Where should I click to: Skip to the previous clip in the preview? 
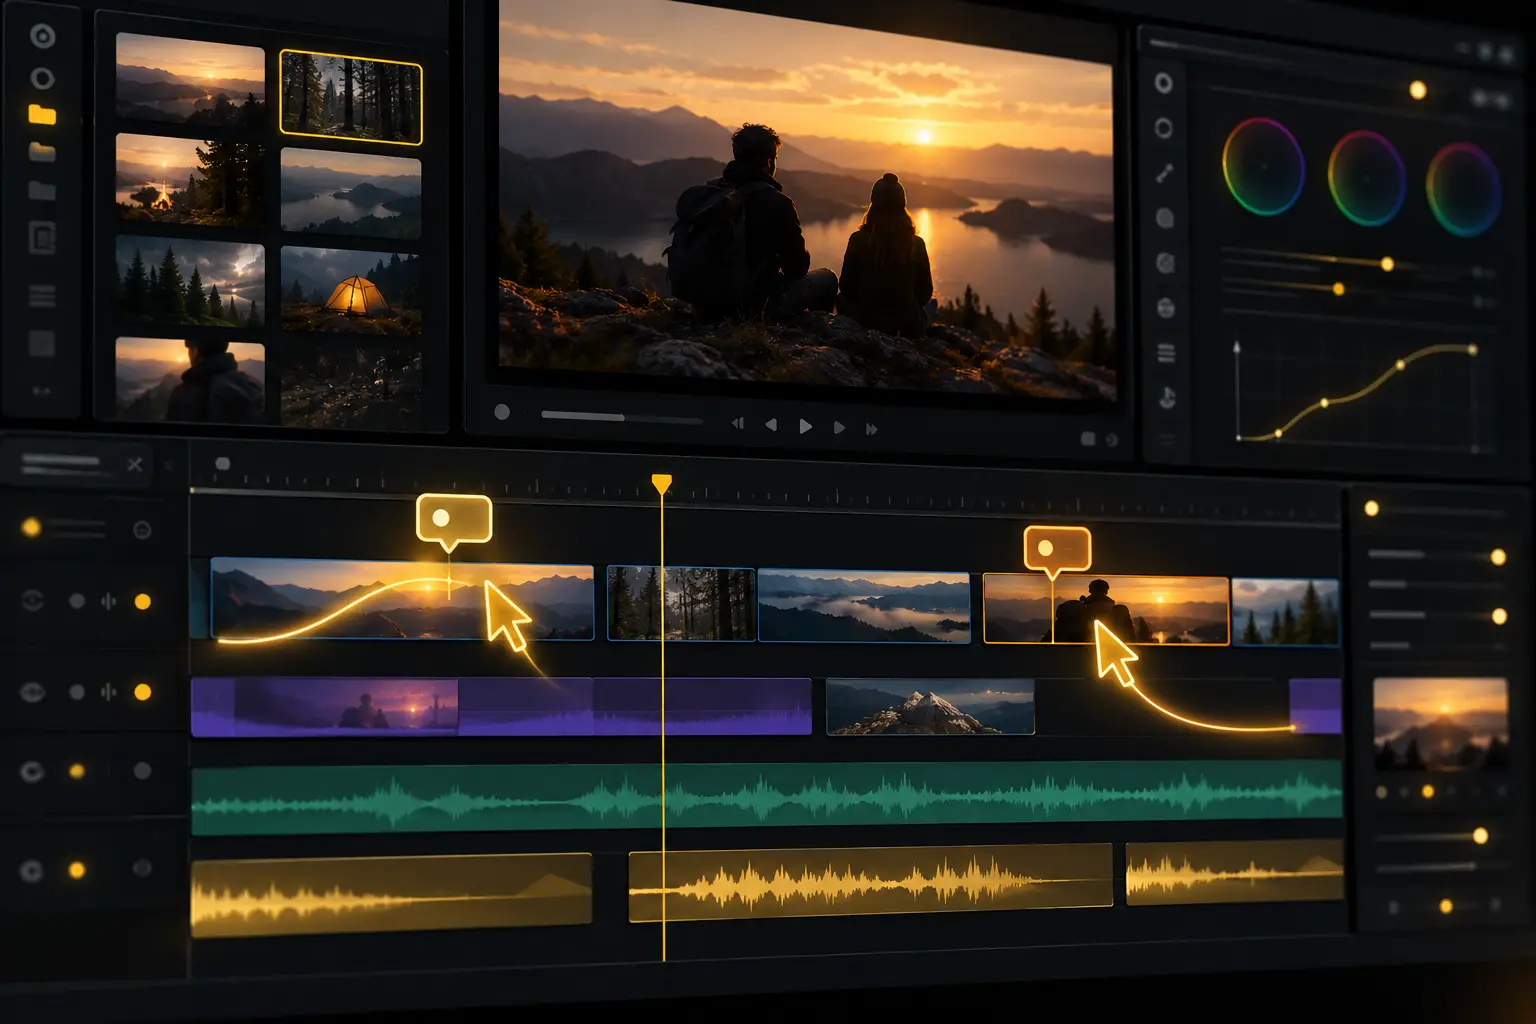[738, 424]
